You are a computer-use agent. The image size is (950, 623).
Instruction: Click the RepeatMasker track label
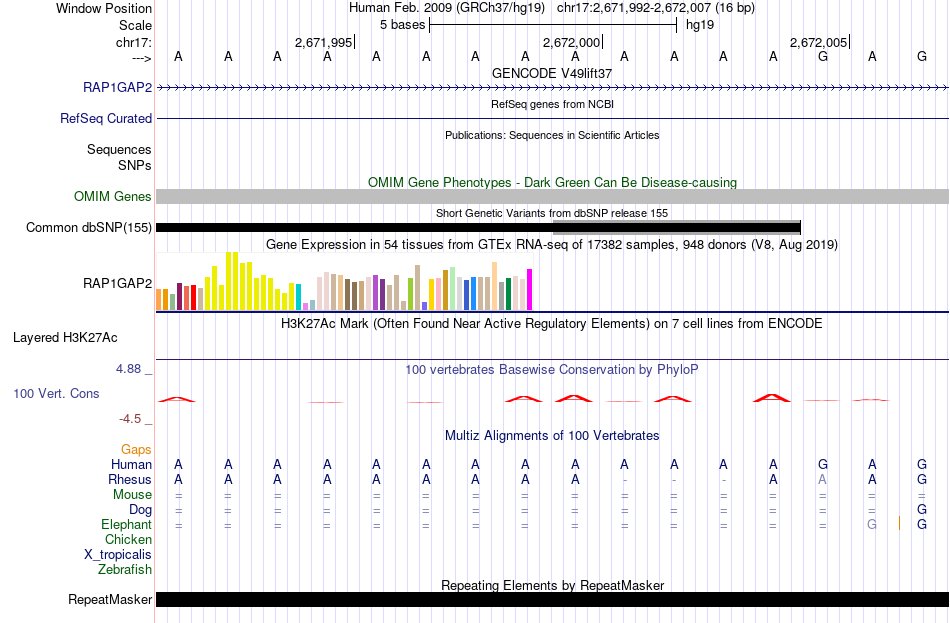[x=110, y=599]
